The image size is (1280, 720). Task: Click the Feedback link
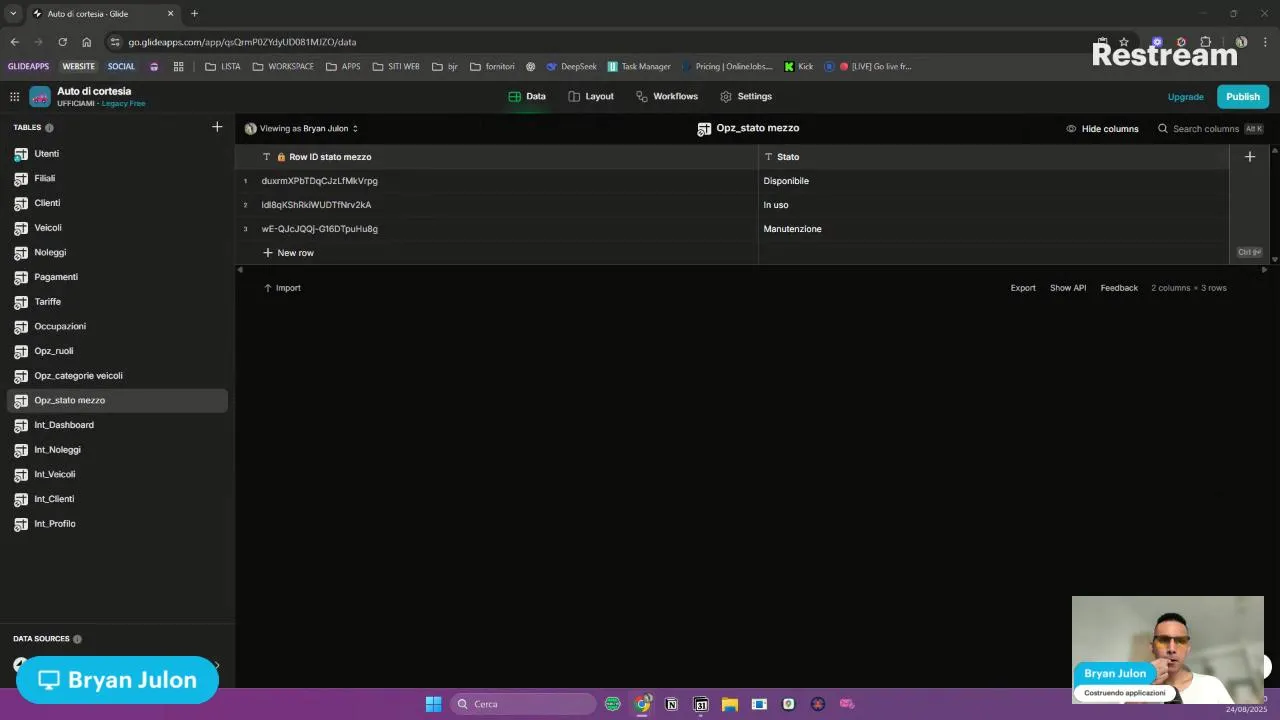pos(1119,288)
